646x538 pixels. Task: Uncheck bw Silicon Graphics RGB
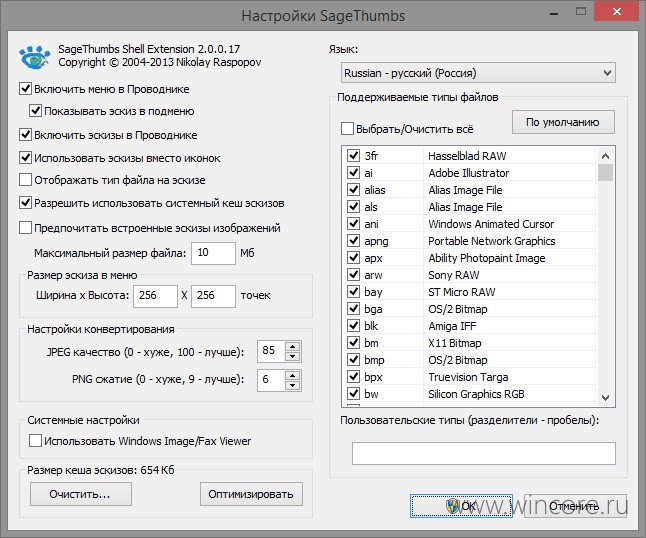pyautogui.click(x=353, y=393)
